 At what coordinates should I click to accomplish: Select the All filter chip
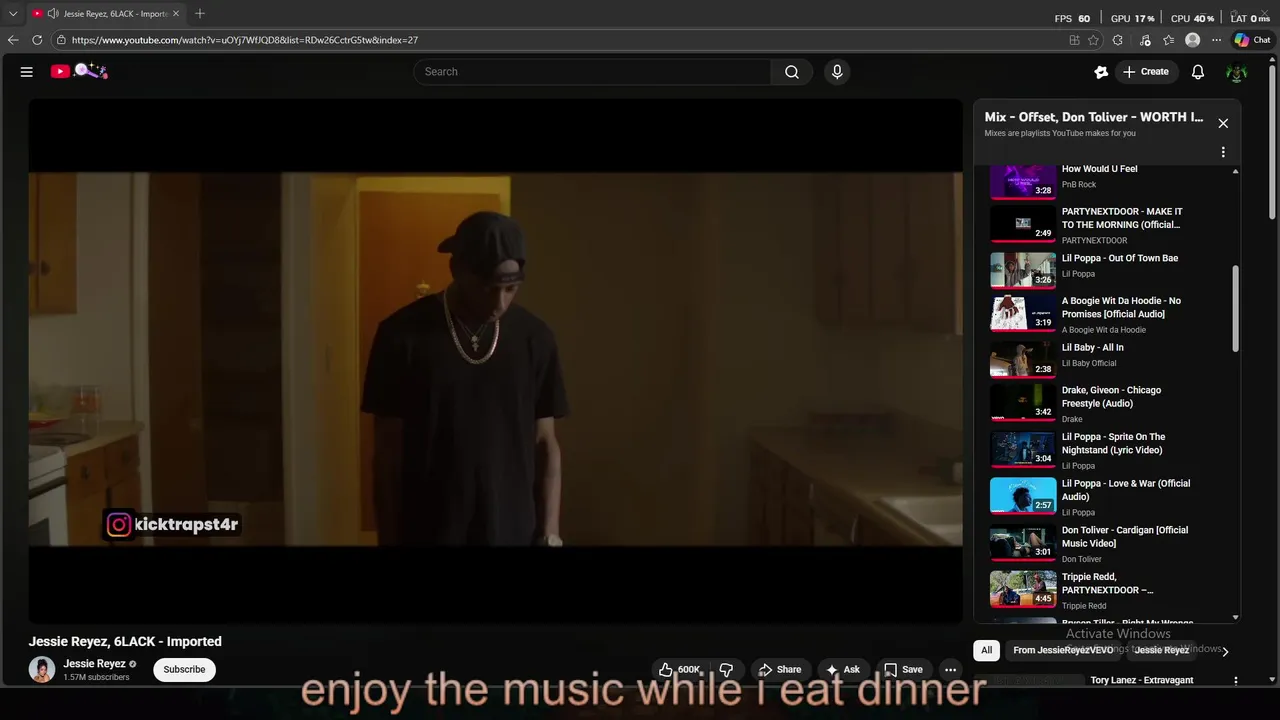pyautogui.click(x=986, y=650)
